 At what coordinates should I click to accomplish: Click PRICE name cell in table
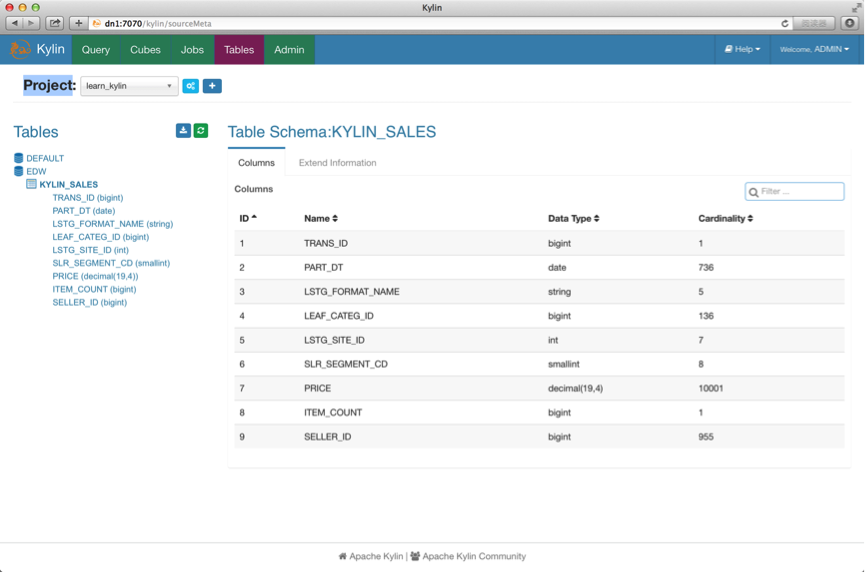317,388
